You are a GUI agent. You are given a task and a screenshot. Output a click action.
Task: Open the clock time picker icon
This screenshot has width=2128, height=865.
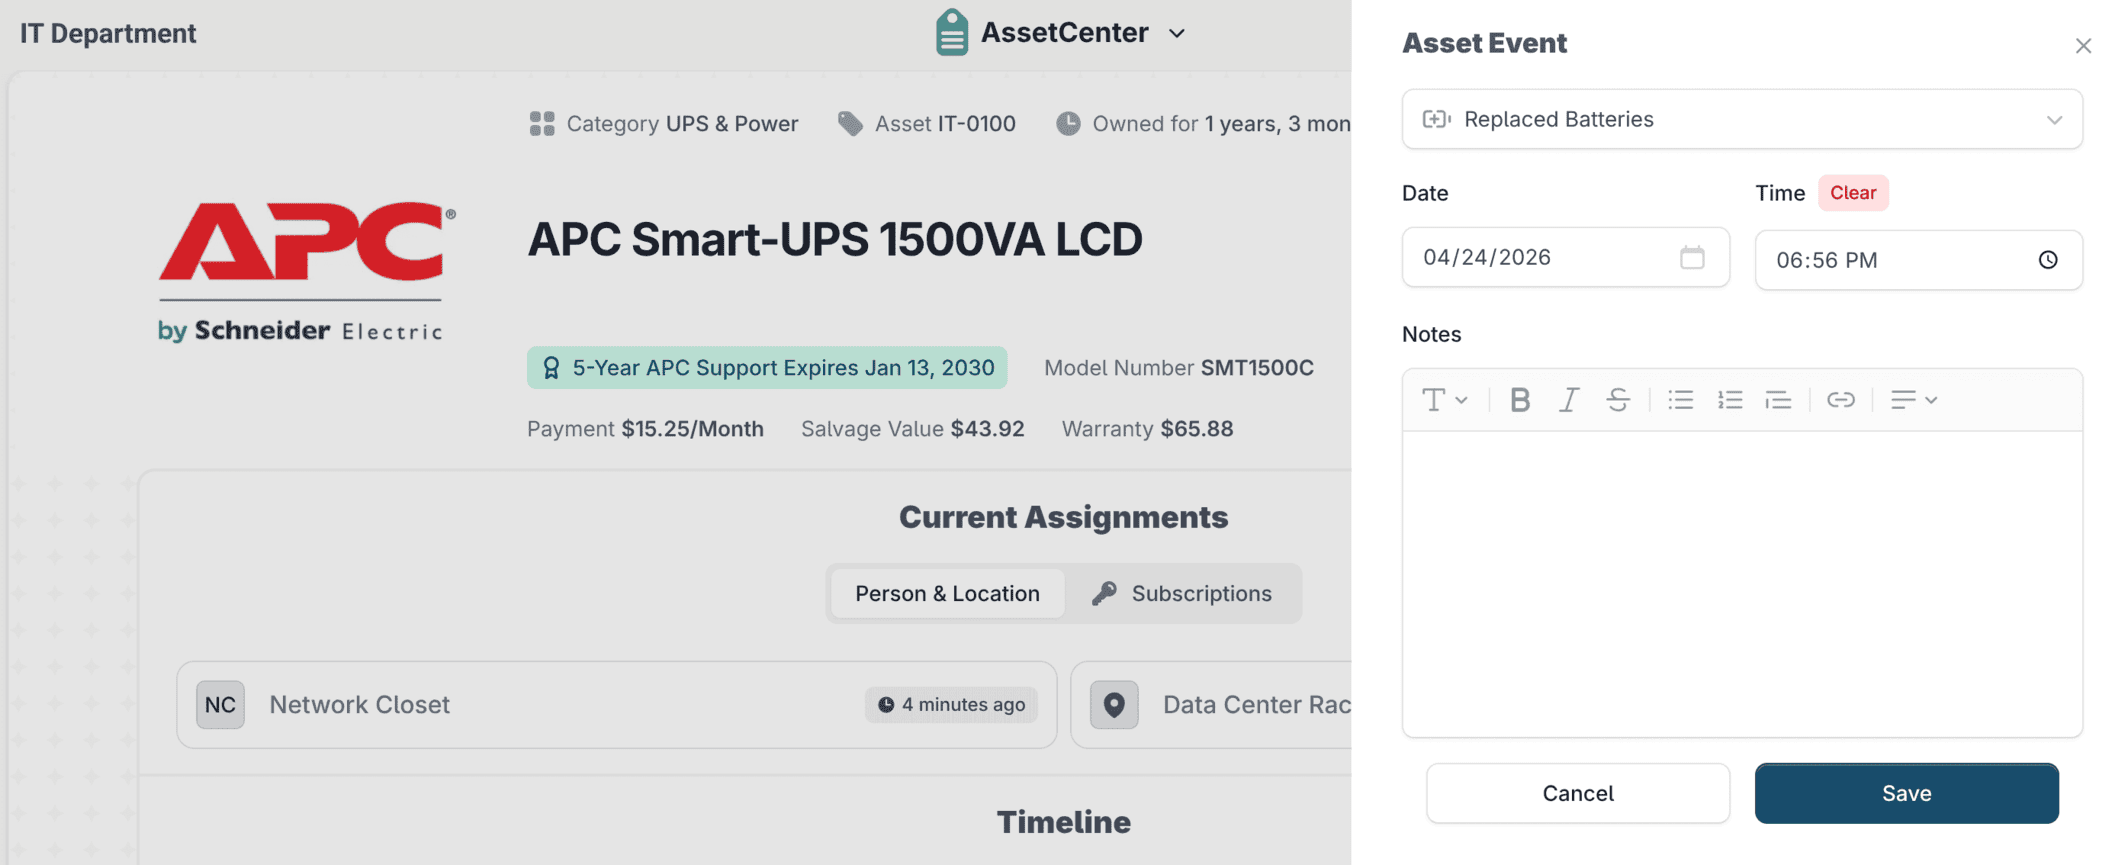click(x=2048, y=260)
